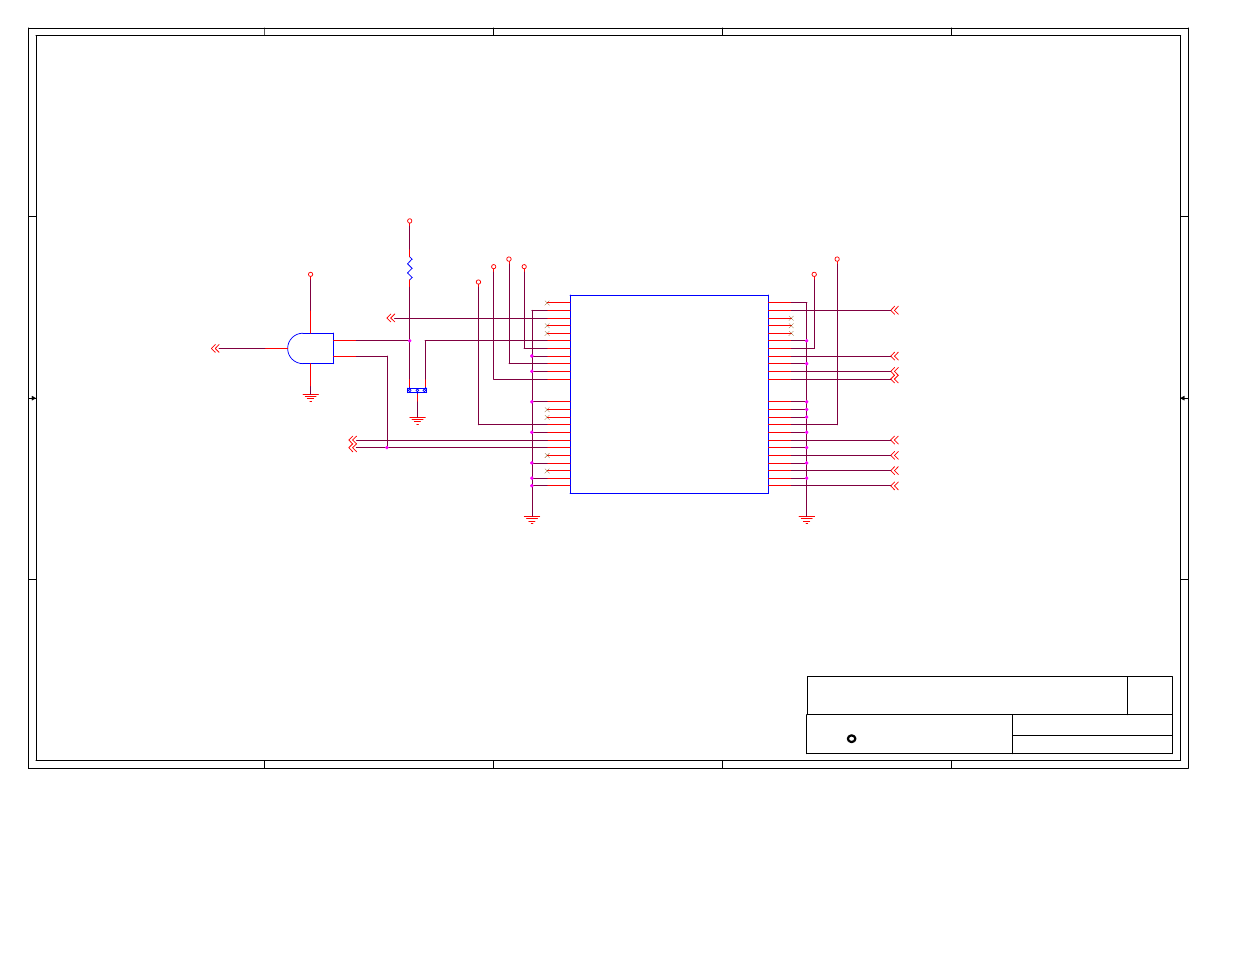The height and width of the screenshot is (954, 1235).
Task: Click the wide top cell of the title block
Action: tap(967, 695)
